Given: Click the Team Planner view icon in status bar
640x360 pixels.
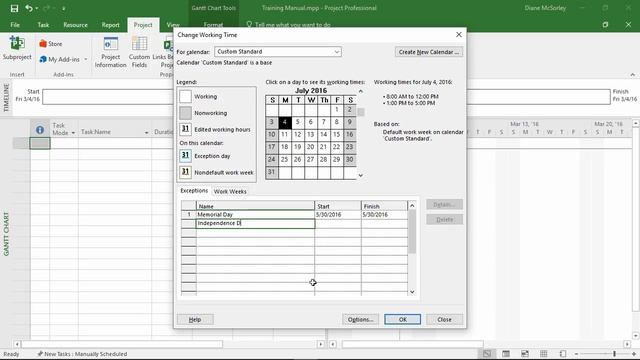Looking at the screenshot, I should coord(525,354).
